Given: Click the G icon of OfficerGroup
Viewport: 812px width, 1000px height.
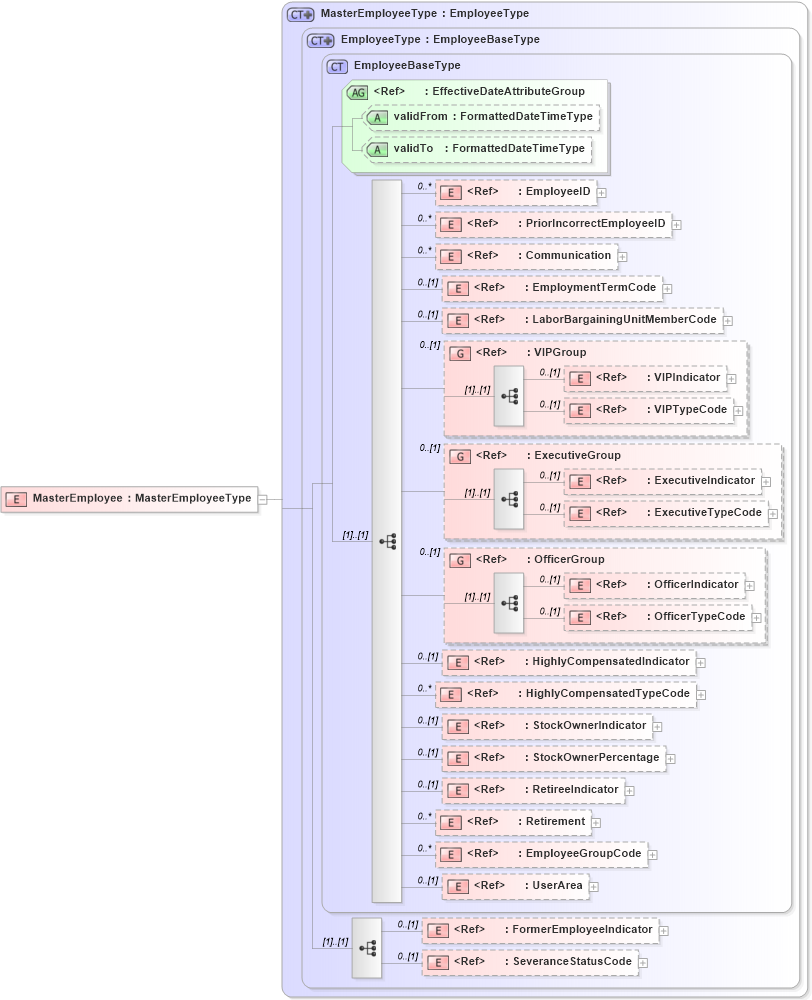Looking at the screenshot, I should pos(459,559).
